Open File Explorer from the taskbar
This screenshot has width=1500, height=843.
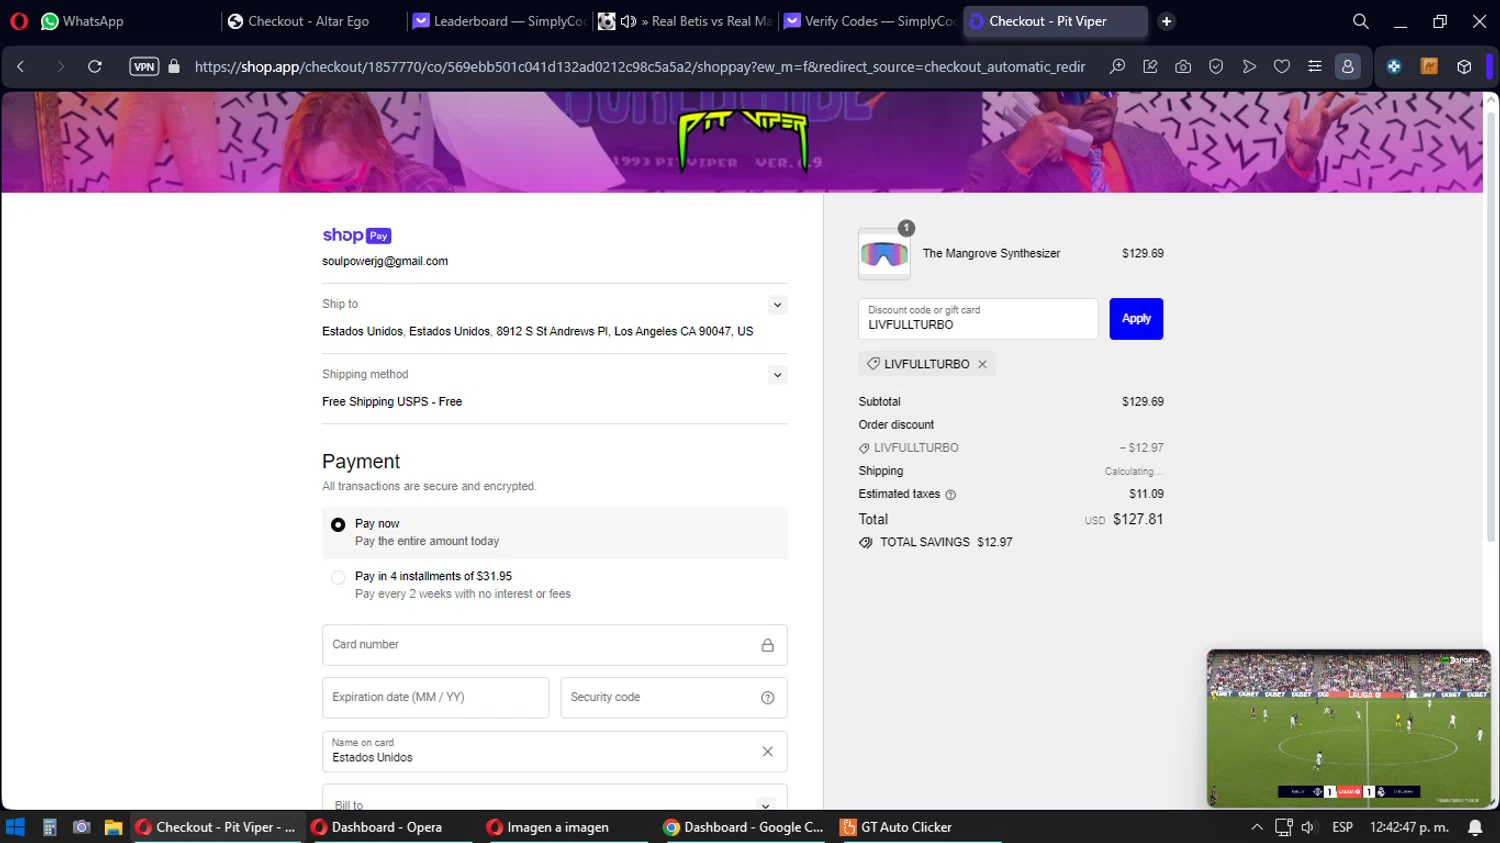coord(113,827)
